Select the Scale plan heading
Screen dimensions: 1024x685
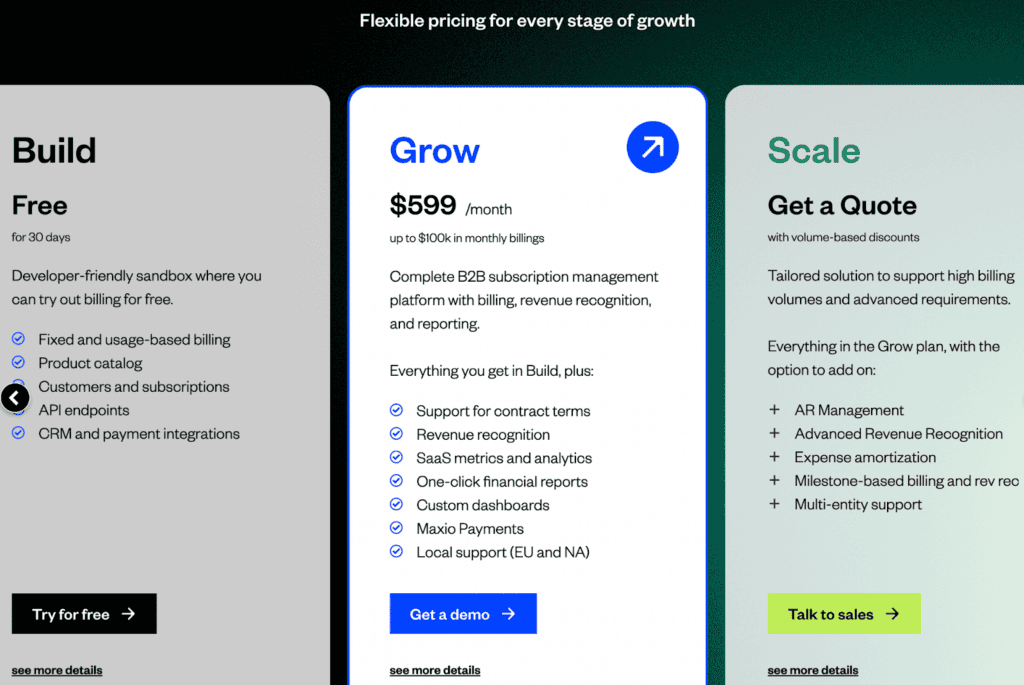[814, 151]
